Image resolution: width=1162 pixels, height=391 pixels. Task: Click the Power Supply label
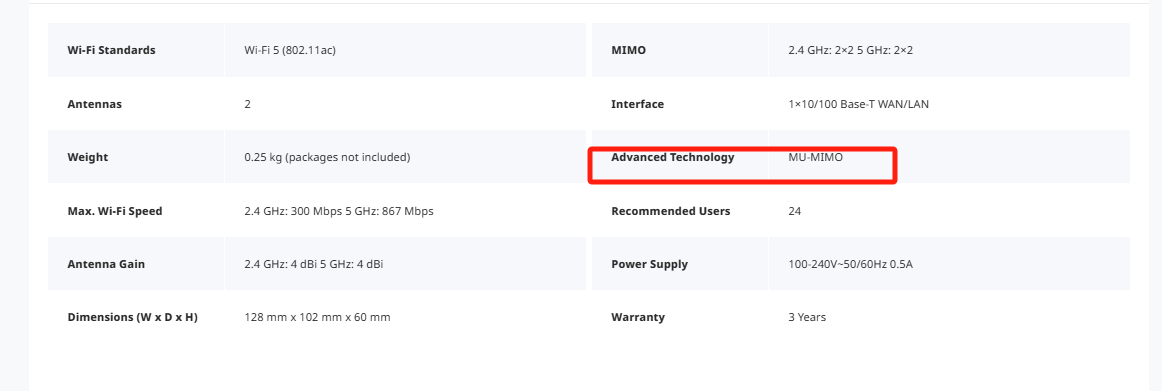click(649, 264)
